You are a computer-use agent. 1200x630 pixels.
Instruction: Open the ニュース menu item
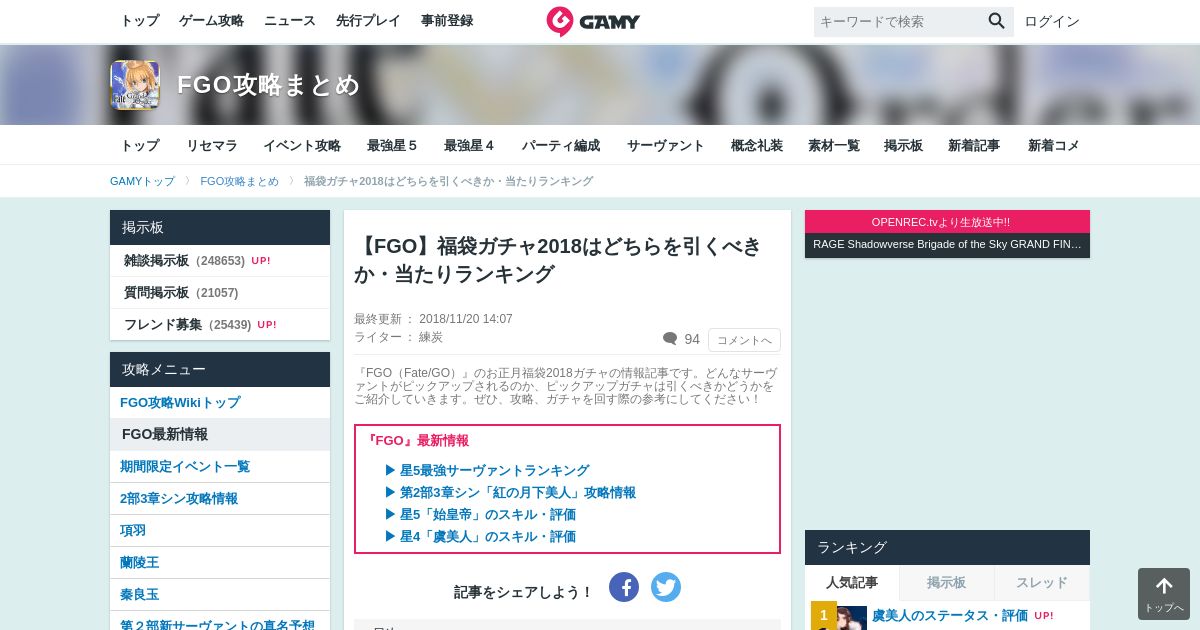[290, 21]
